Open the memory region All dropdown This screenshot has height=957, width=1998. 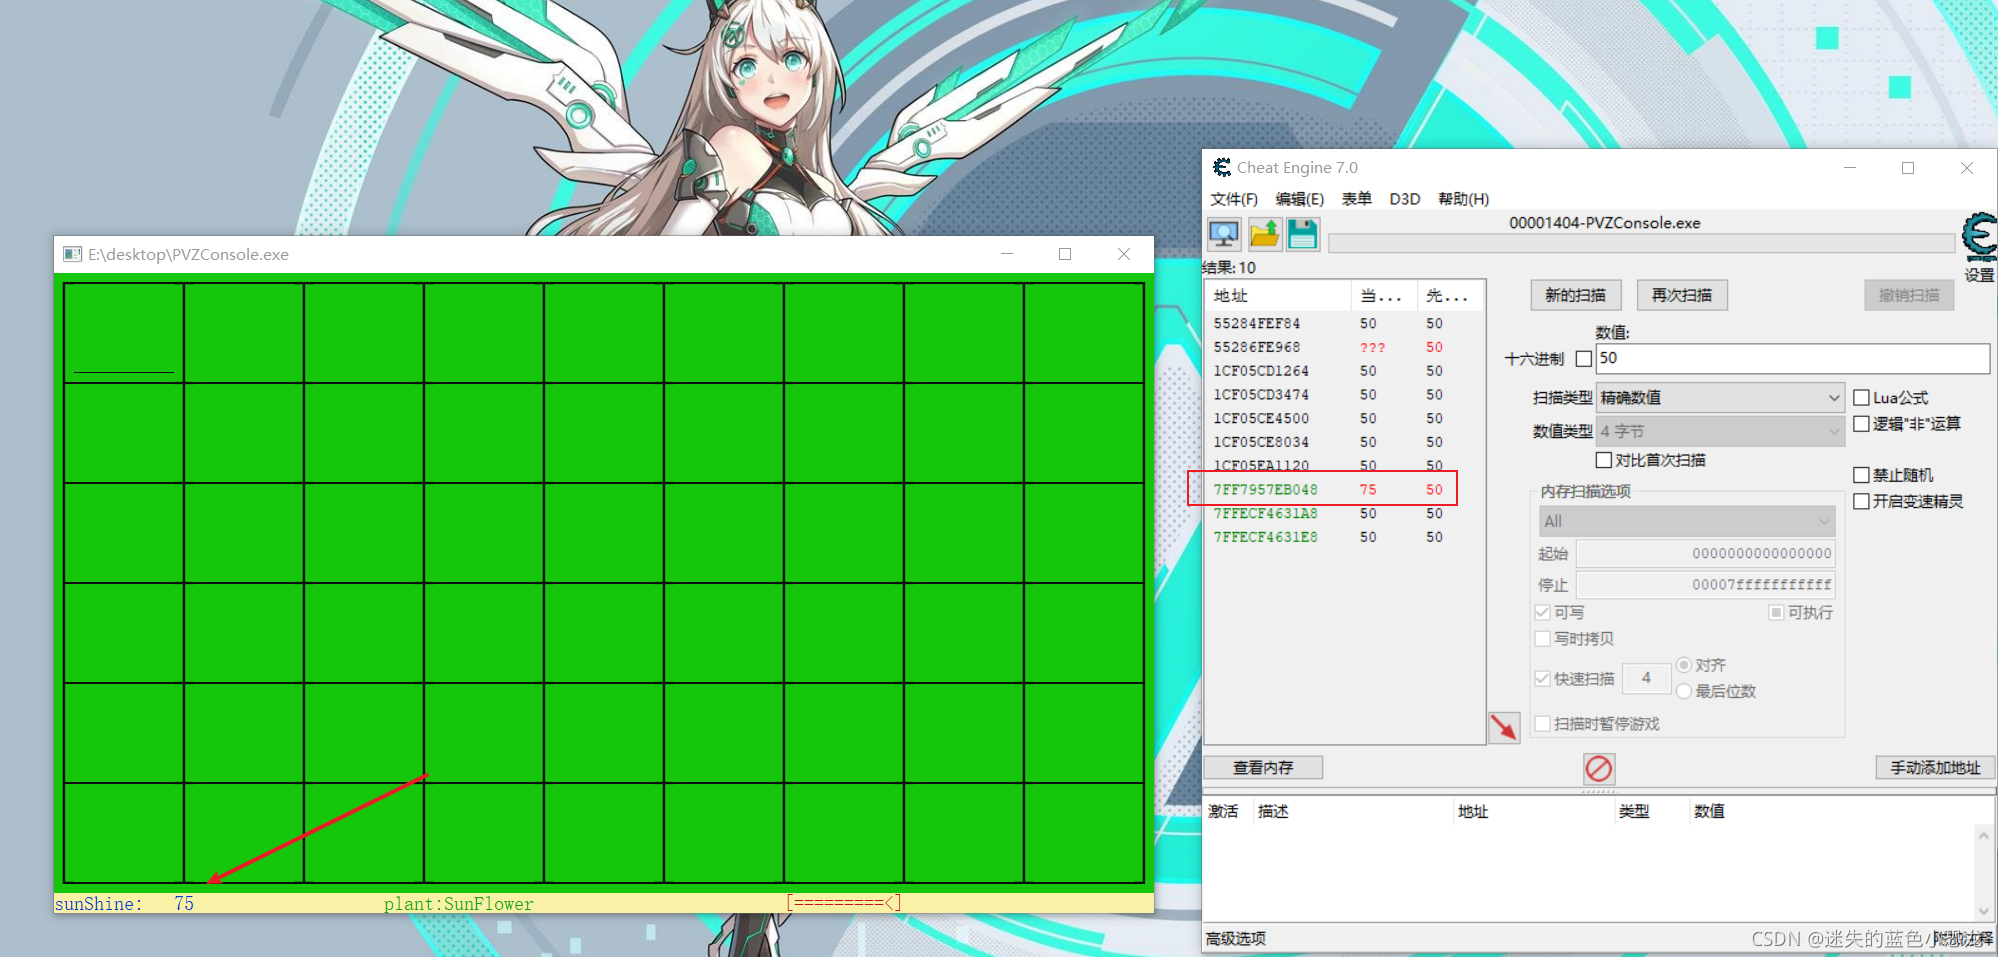[1686, 521]
